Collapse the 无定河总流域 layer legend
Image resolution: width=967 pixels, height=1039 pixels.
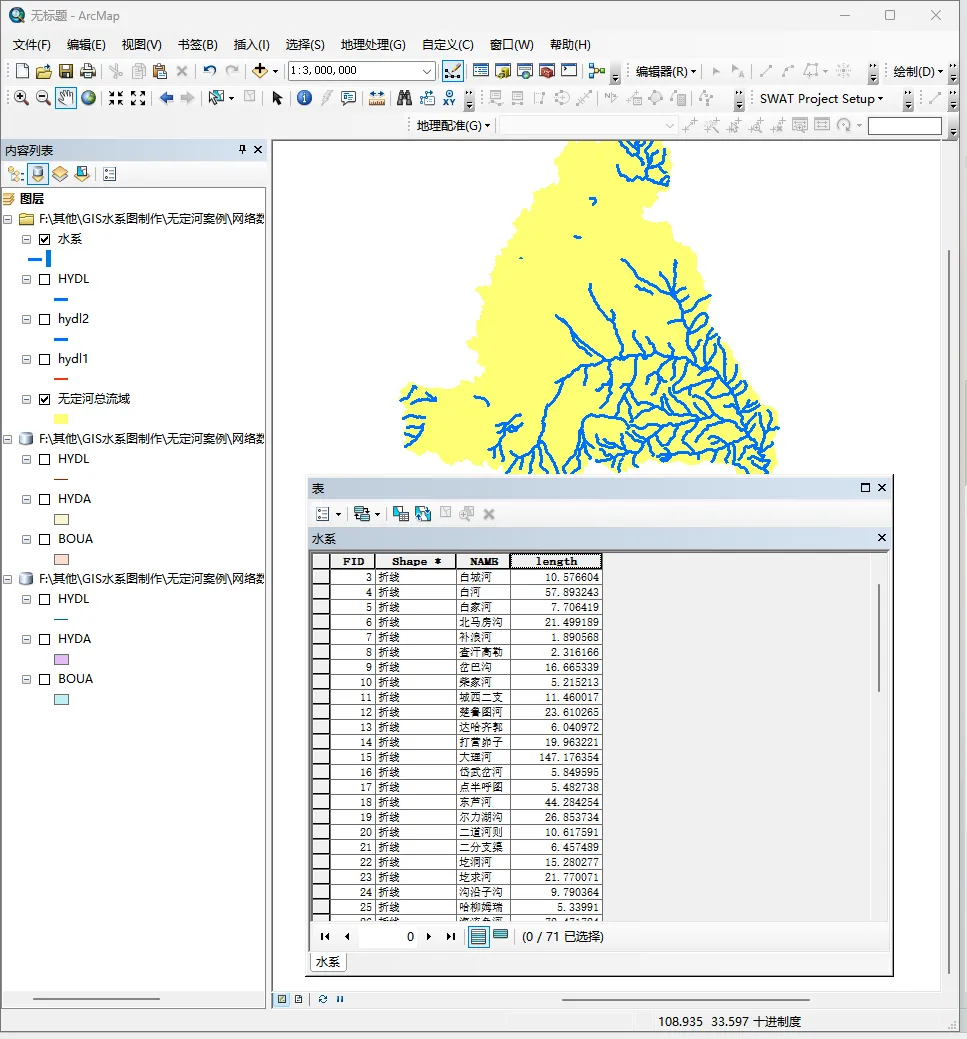(27, 399)
